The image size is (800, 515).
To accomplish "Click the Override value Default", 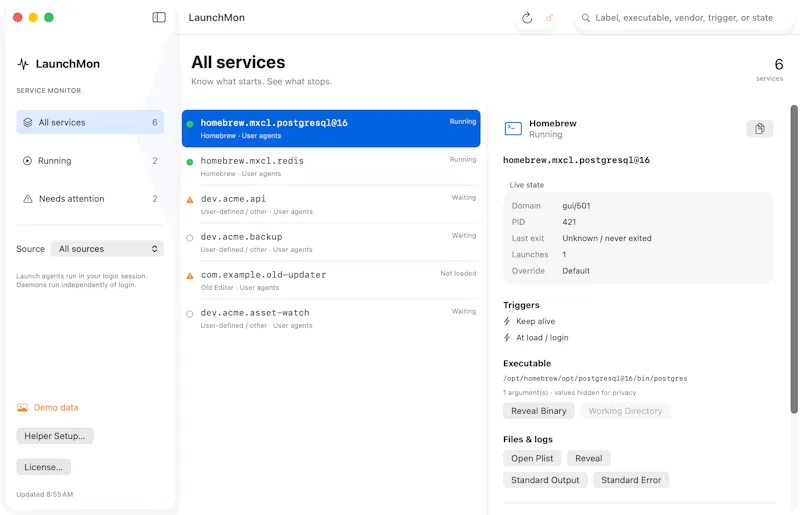I will 576,271.
